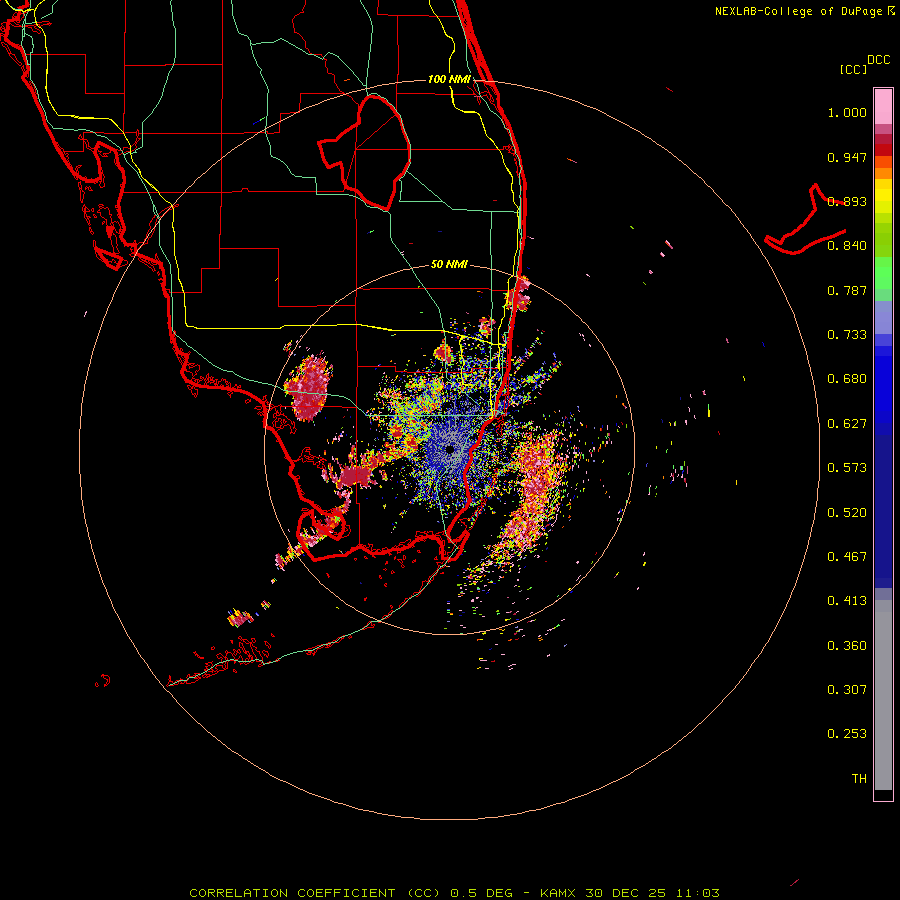Pick the periwinkle swatch near 0.733

(883, 317)
